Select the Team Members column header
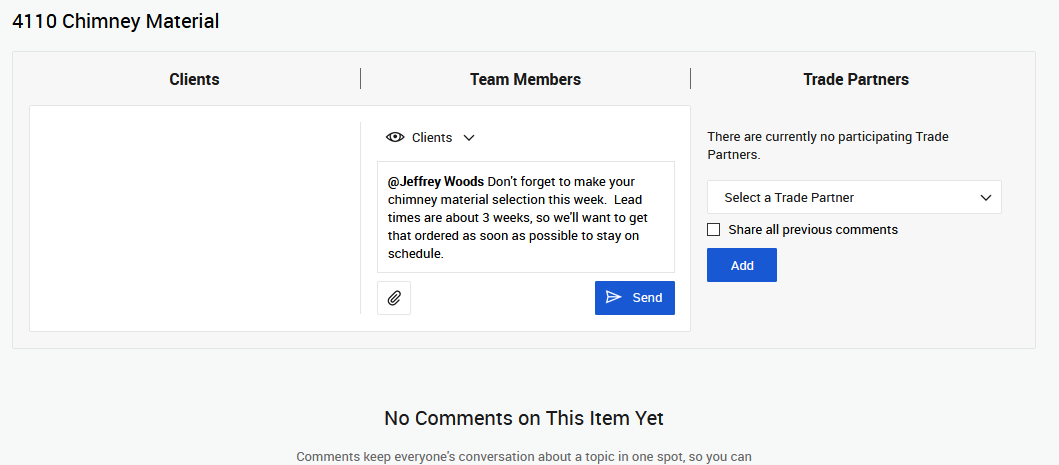This screenshot has width=1059, height=465. coord(525,79)
